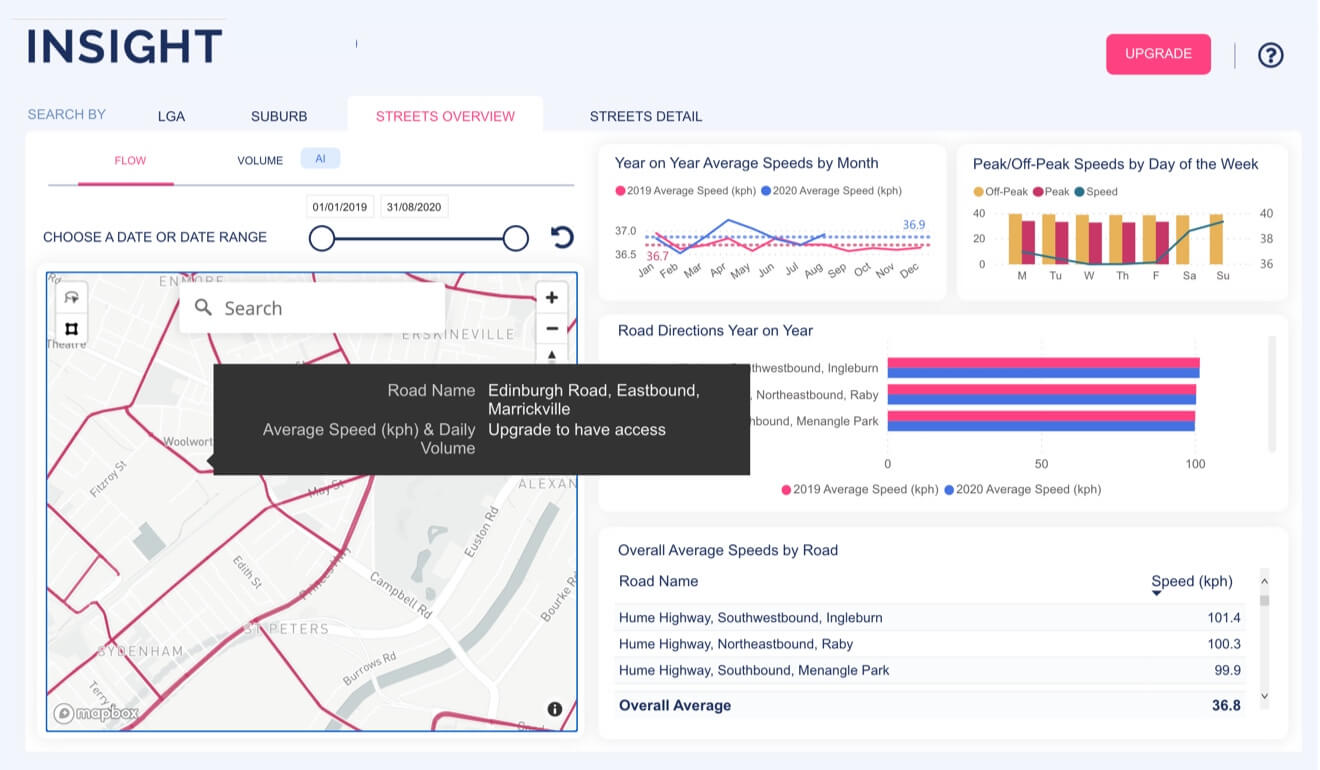
Task: Open the Suburb search tab
Action: click(279, 116)
